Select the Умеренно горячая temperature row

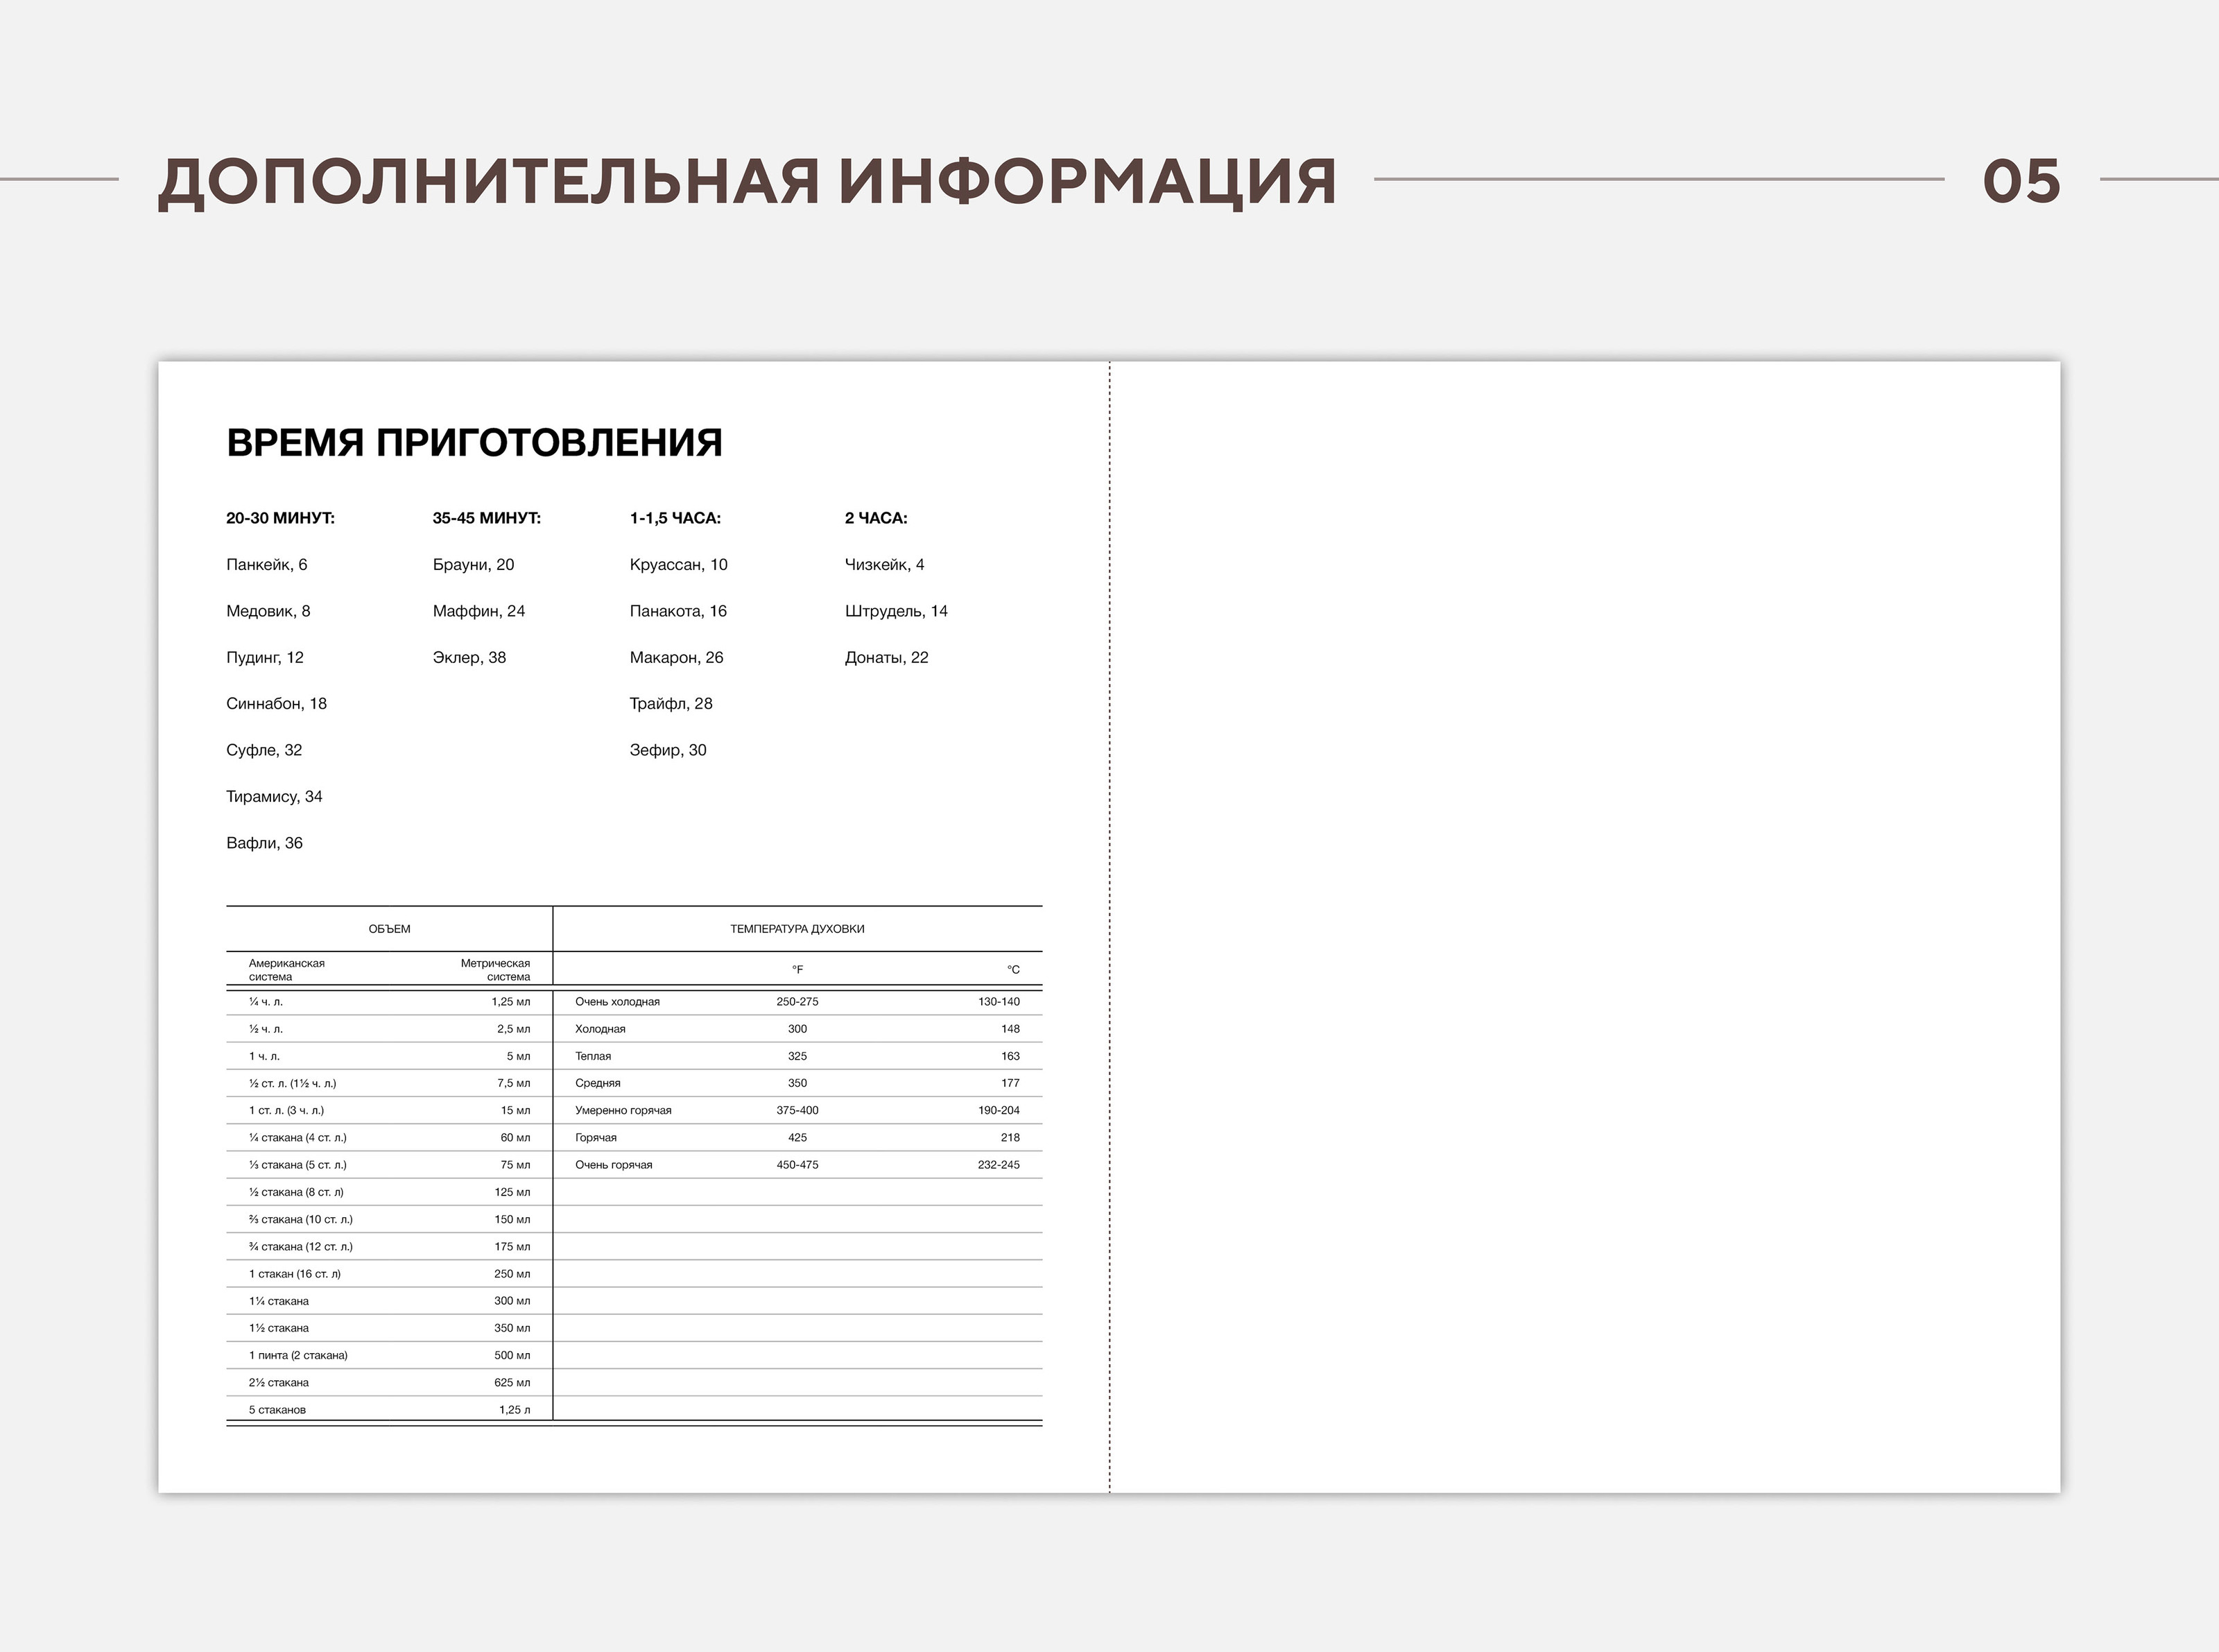pyautogui.click(x=623, y=1110)
